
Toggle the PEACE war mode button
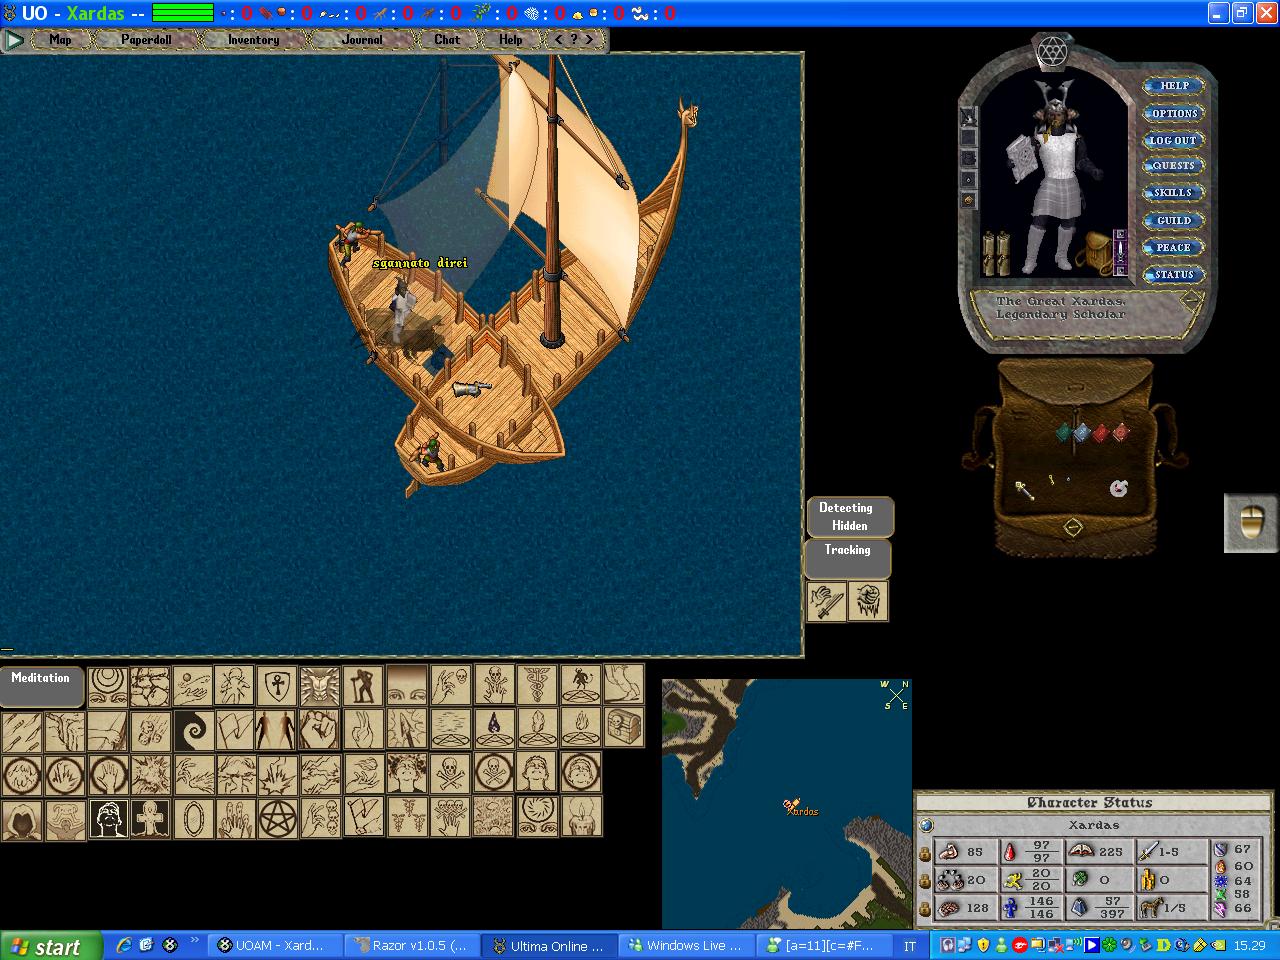(x=1173, y=247)
